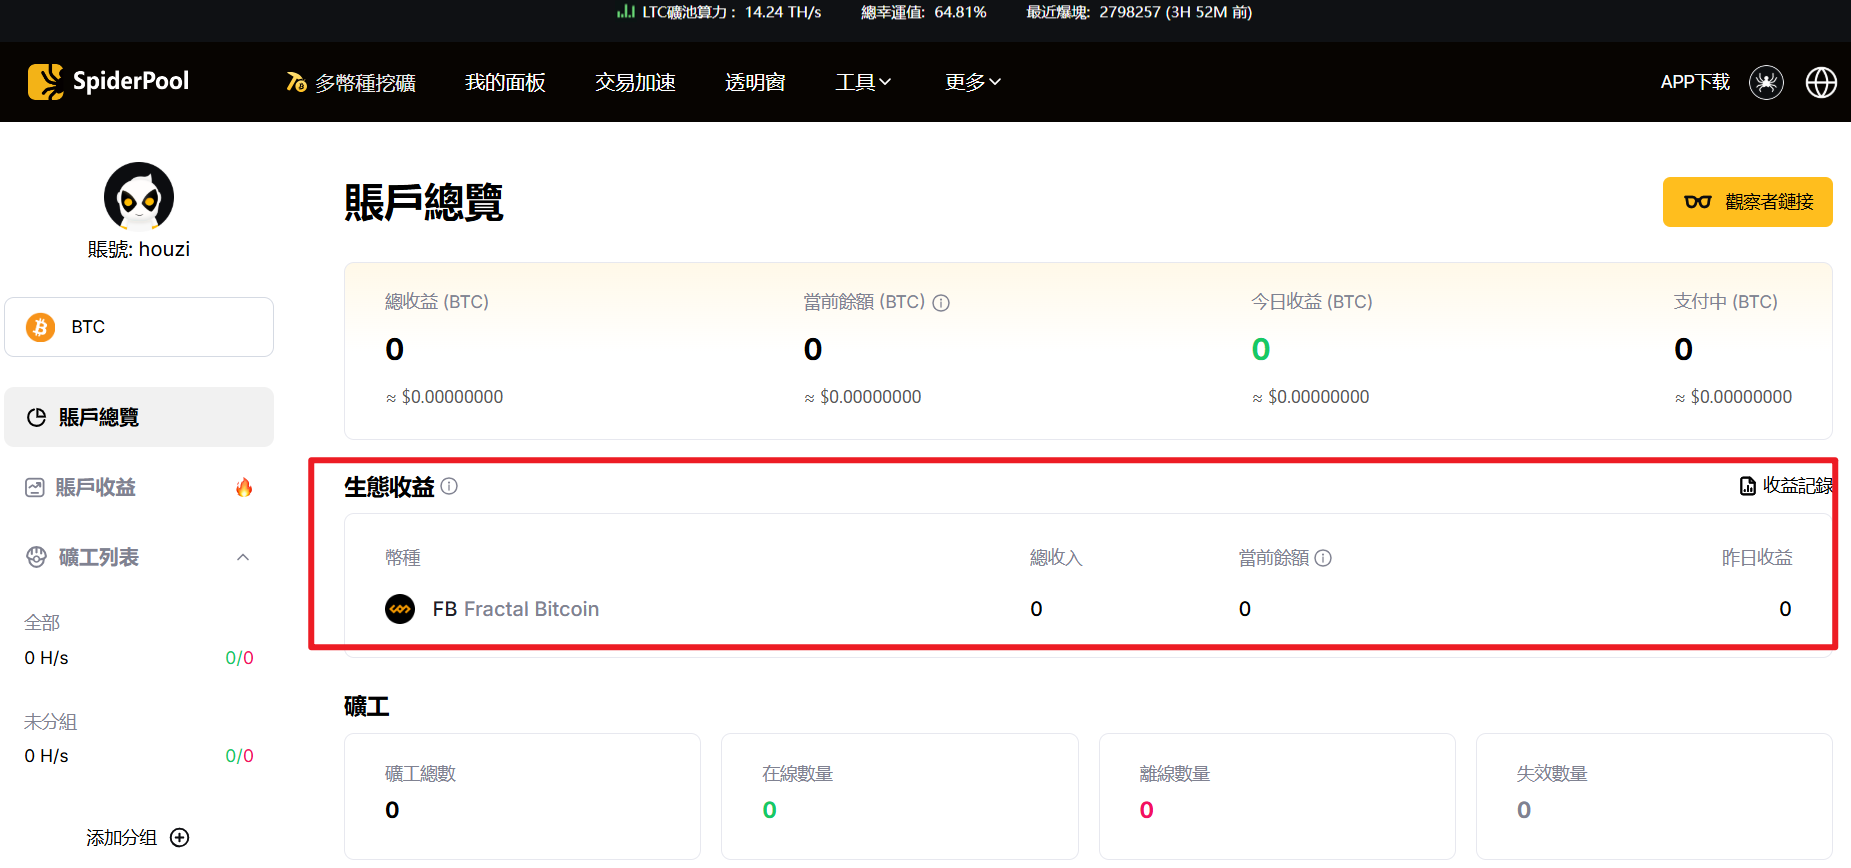
Task: Click the Fractal Bitcoin coin icon
Action: pyautogui.click(x=400, y=609)
